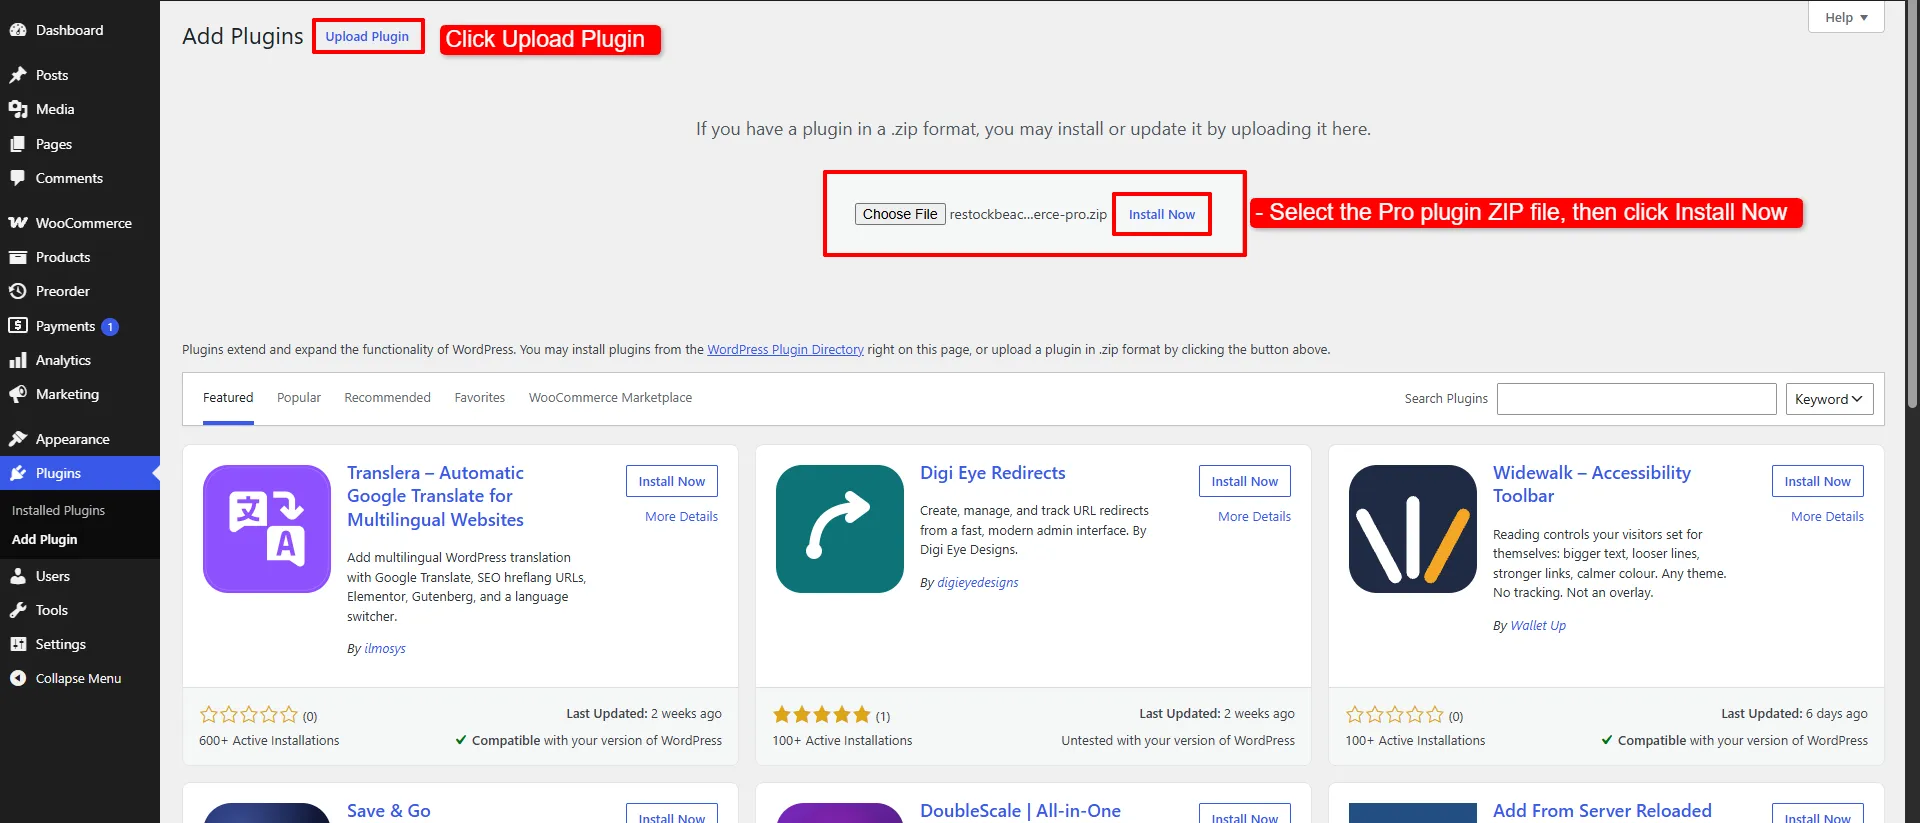Open the Translera plugin icon thumbnail
This screenshot has width=1920, height=823.
[x=267, y=529]
